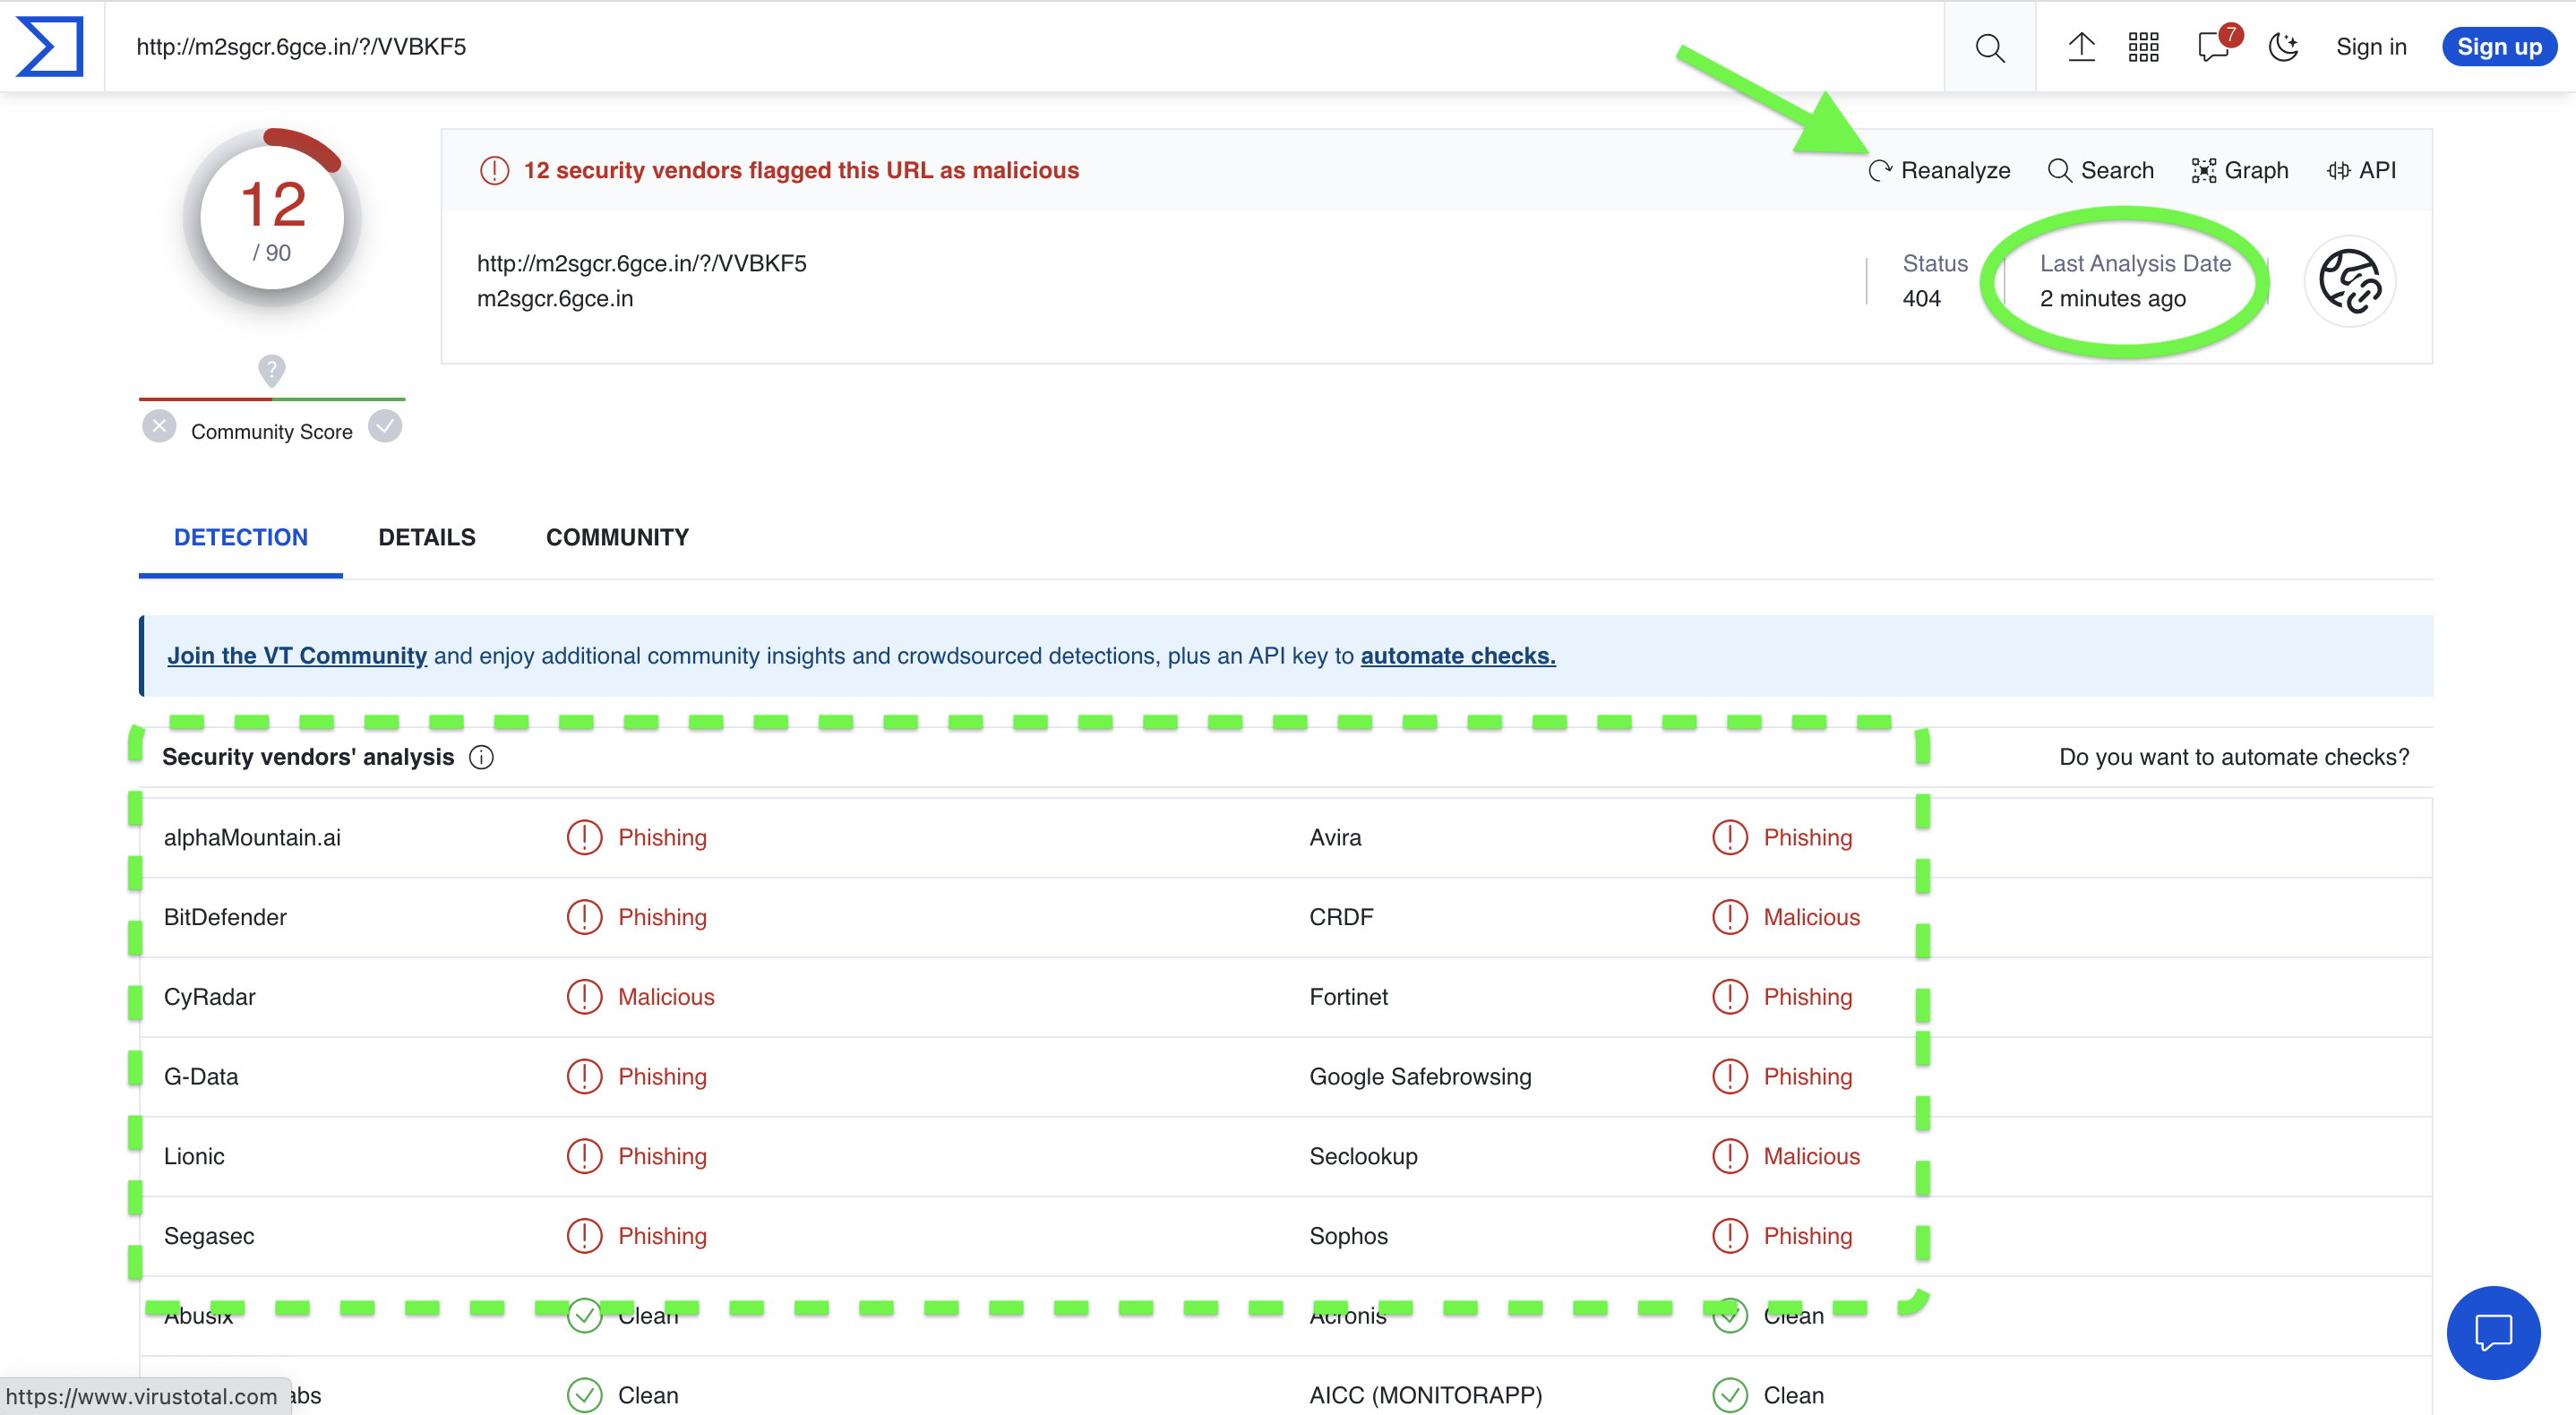Click info icon next to Security vendors' analysis
The width and height of the screenshot is (2576, 1415).
(x=481, y=757)
